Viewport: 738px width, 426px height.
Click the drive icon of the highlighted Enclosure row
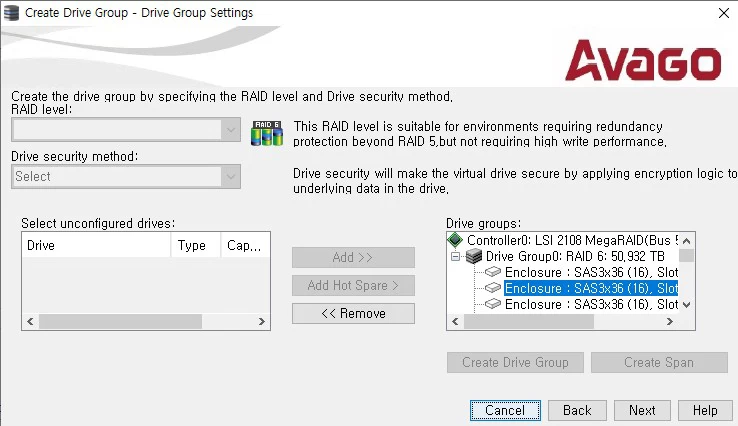pyautogui.click(x=492, y=287)
